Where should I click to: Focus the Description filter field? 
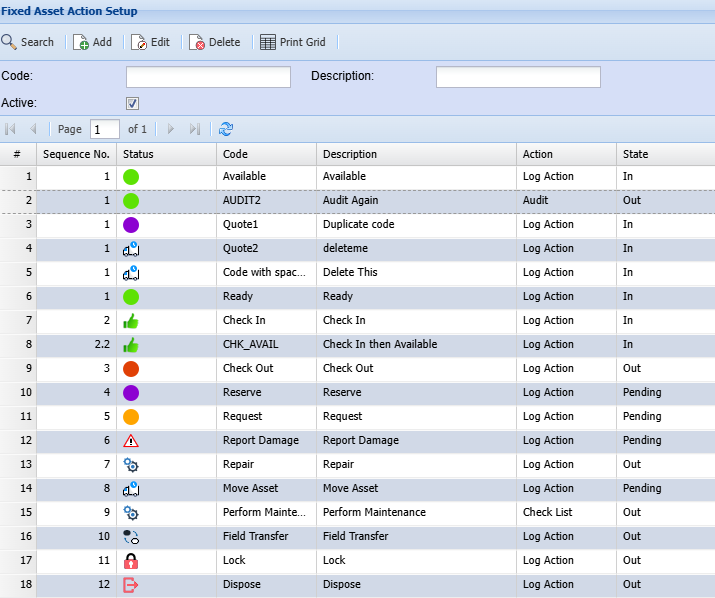point(518,77)
